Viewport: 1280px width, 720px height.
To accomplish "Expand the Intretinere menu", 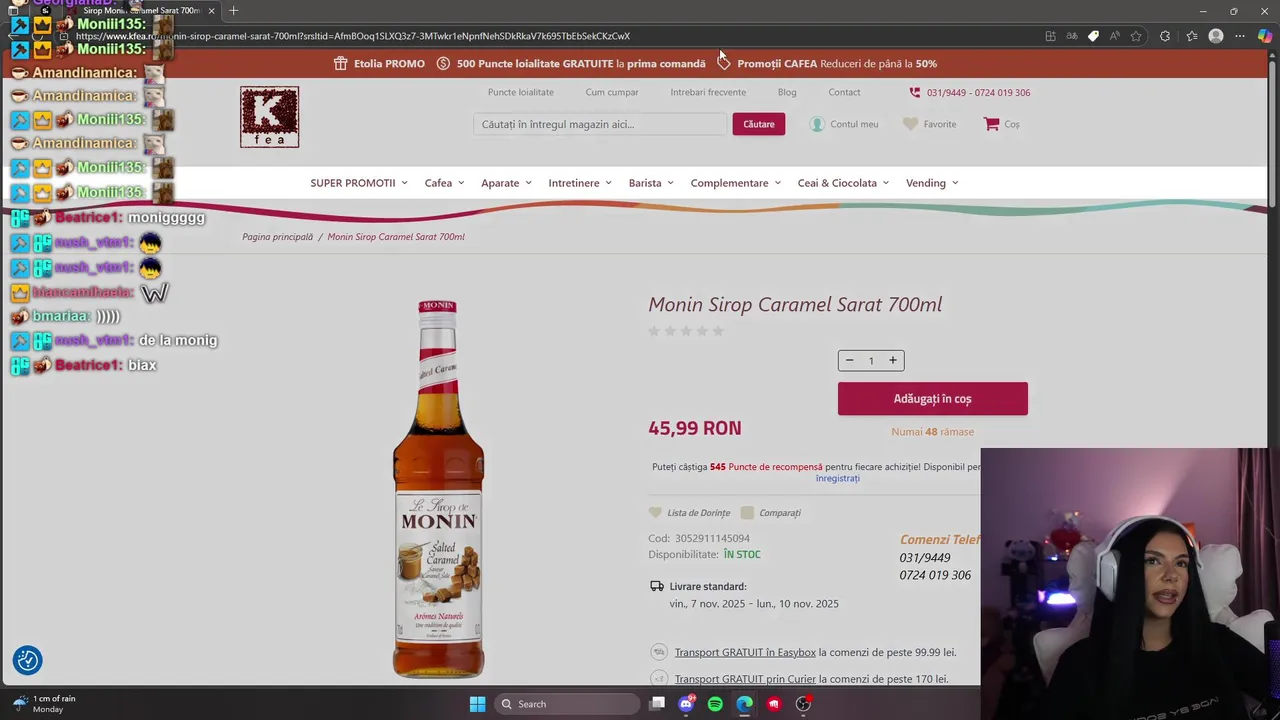I will point(580,183).
